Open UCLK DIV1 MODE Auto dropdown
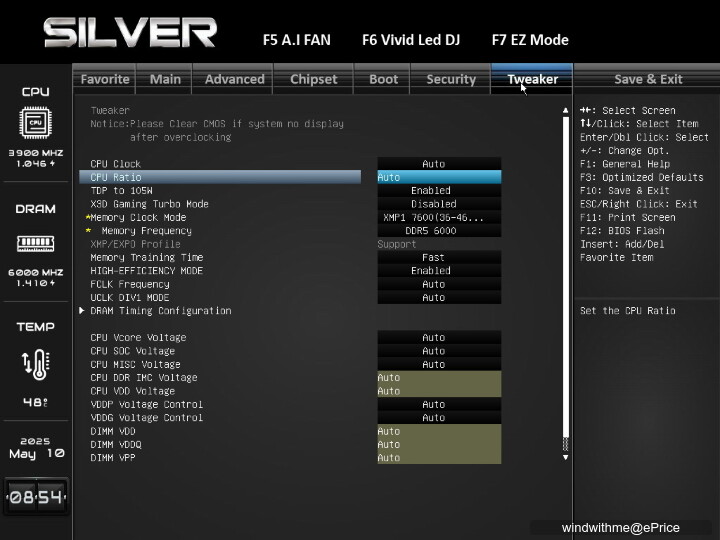The height and width of the screenshot is (540, 720). tap(439, 298)
